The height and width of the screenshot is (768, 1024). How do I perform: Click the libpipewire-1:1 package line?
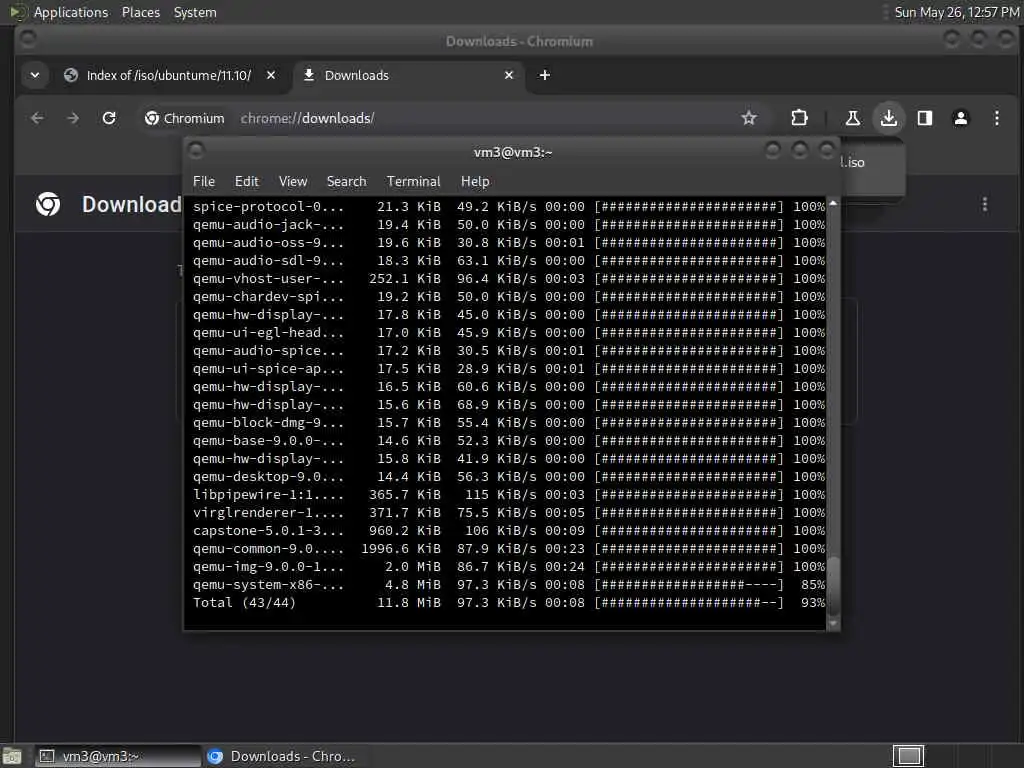click(509, 494)
